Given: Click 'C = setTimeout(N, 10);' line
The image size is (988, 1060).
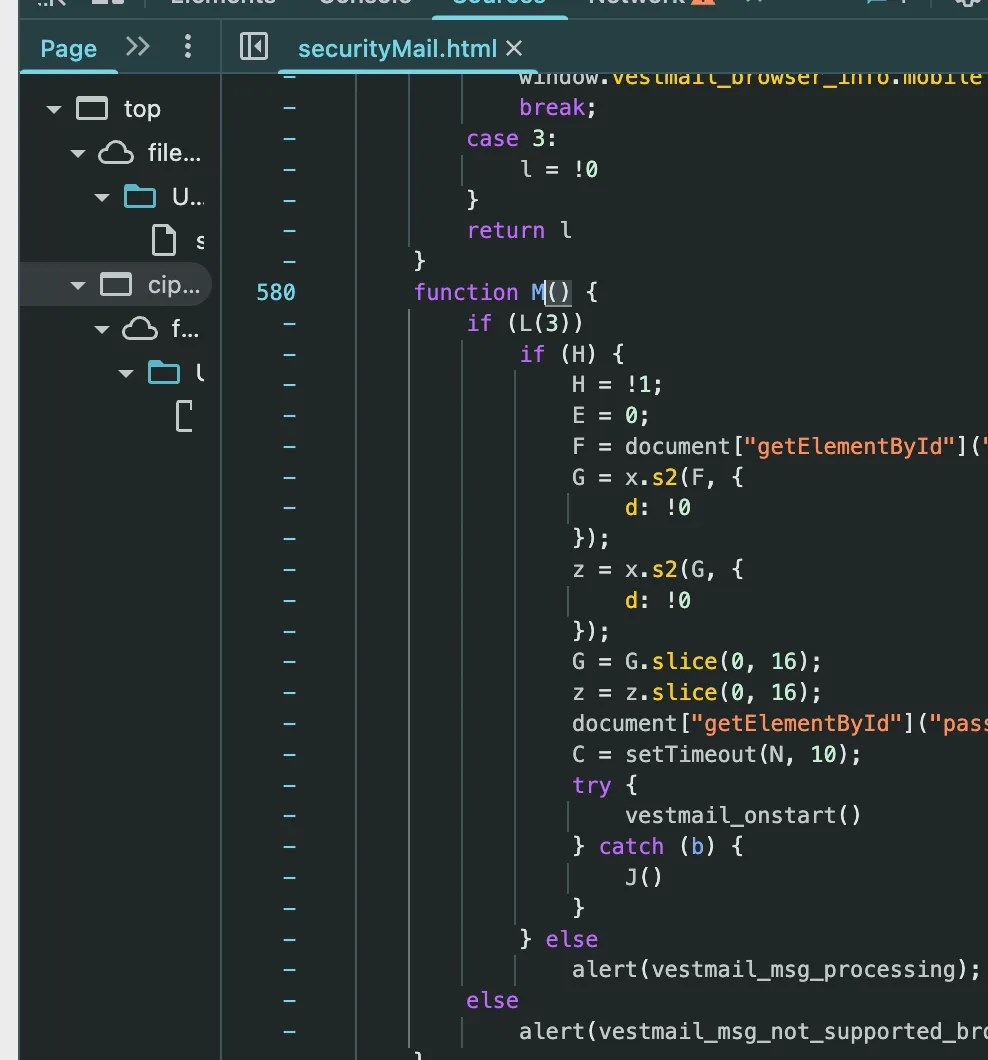Looking at the screenshot, I should tap(716, 754).
